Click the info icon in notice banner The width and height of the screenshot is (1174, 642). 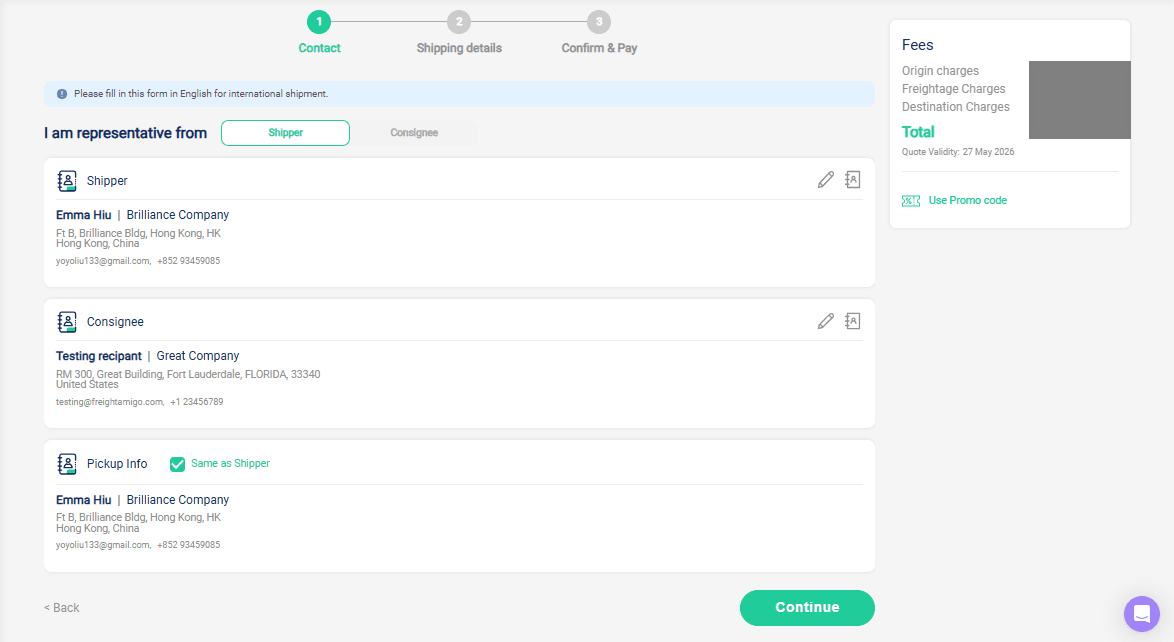(x=62, y=94)
